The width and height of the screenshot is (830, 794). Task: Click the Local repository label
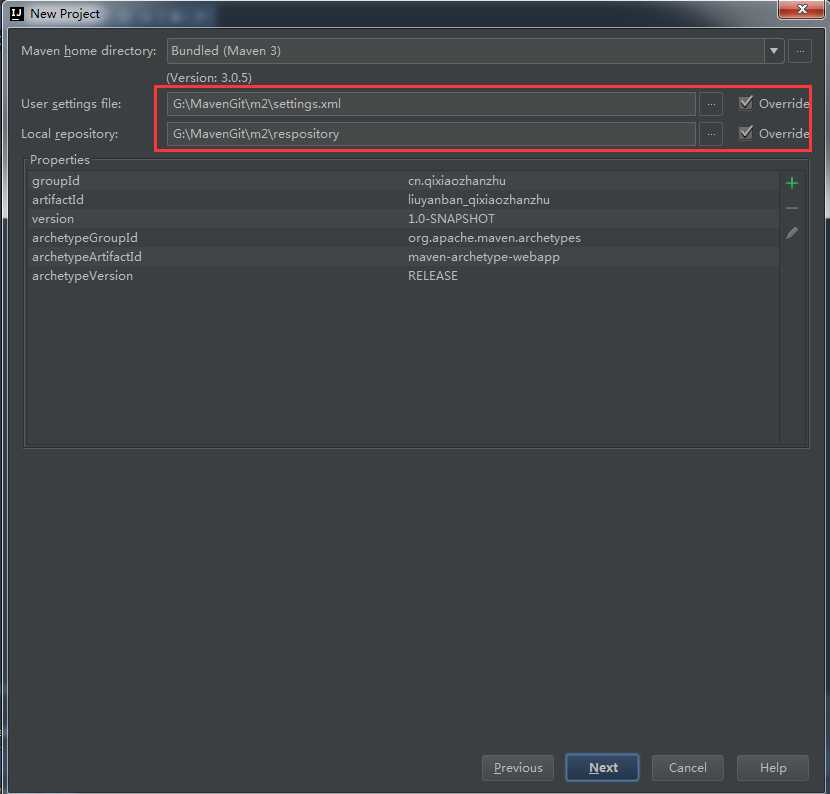pyautogui.click(x=69, y=134)
